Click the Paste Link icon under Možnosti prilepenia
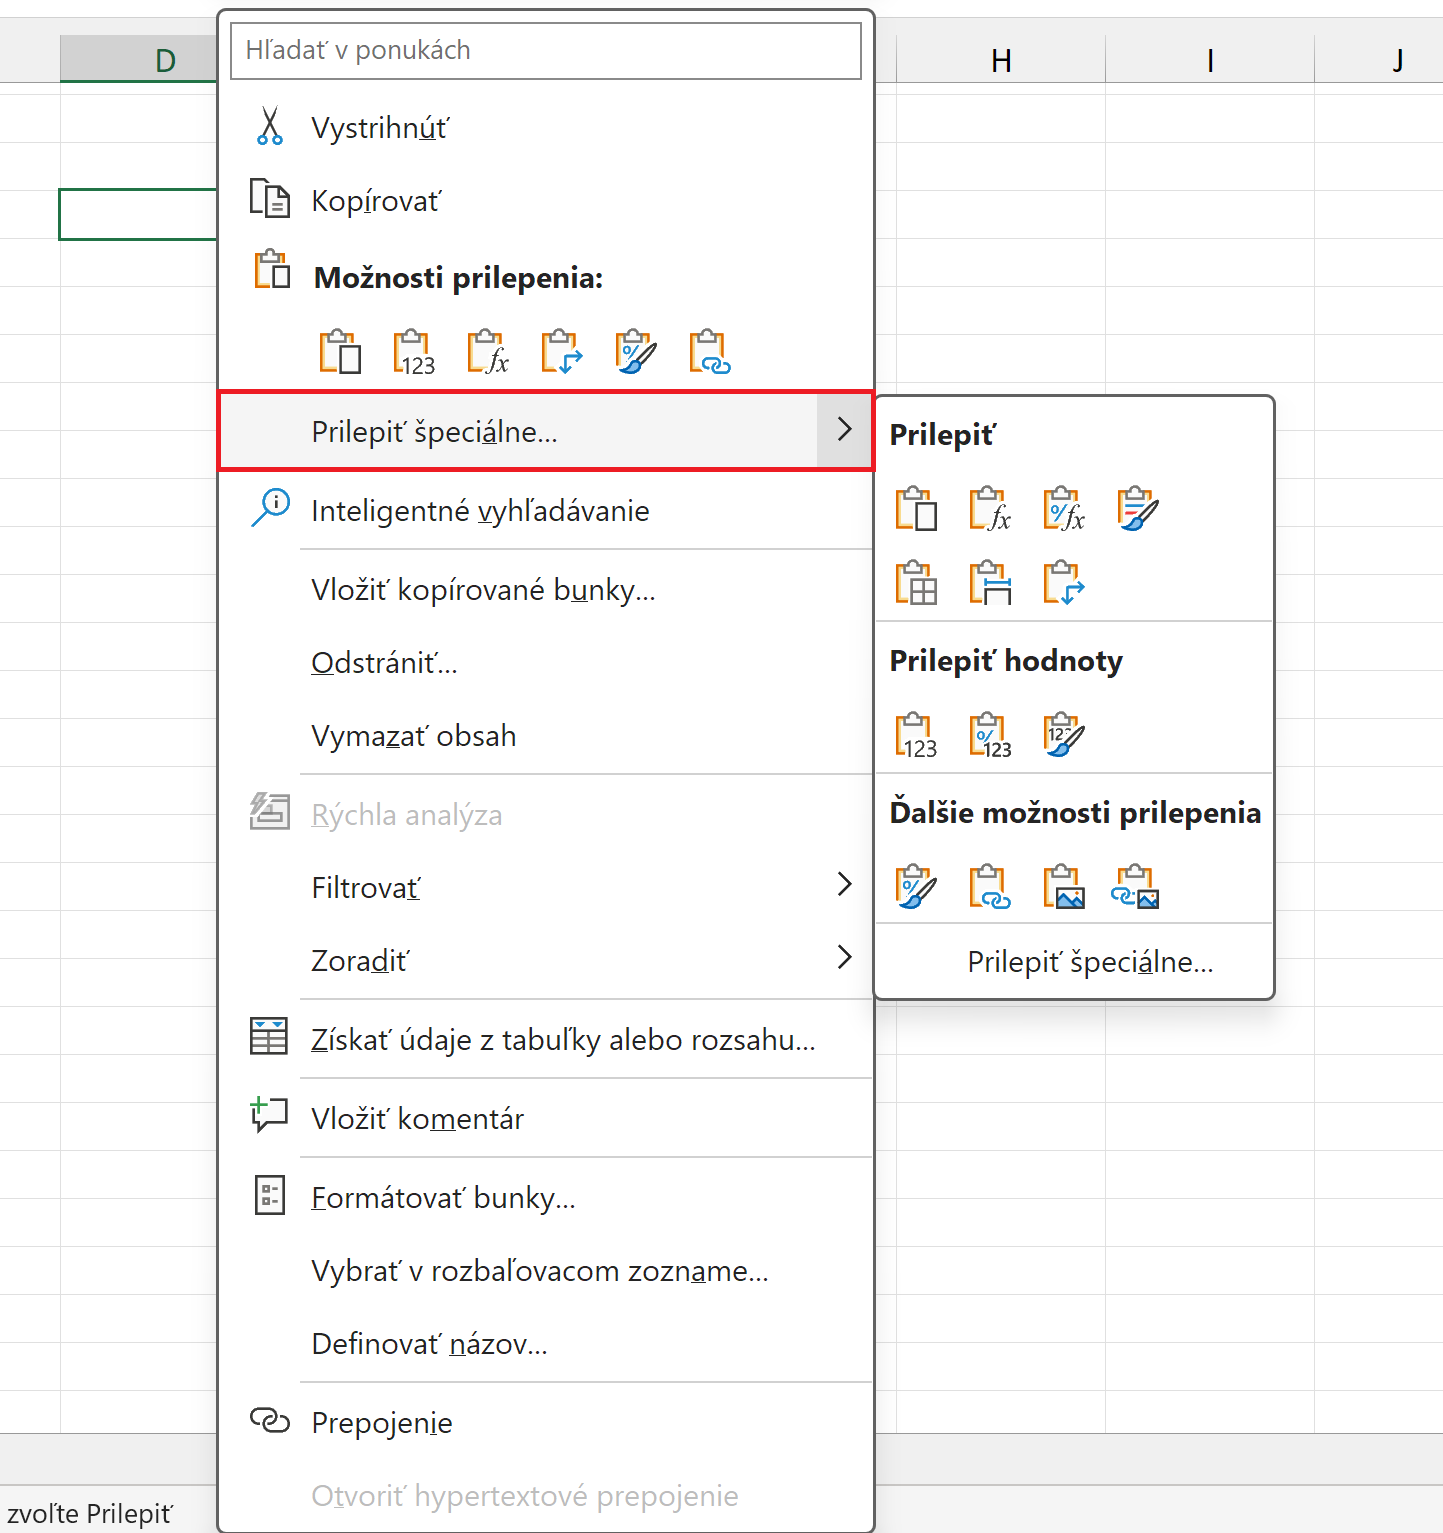 710,352
